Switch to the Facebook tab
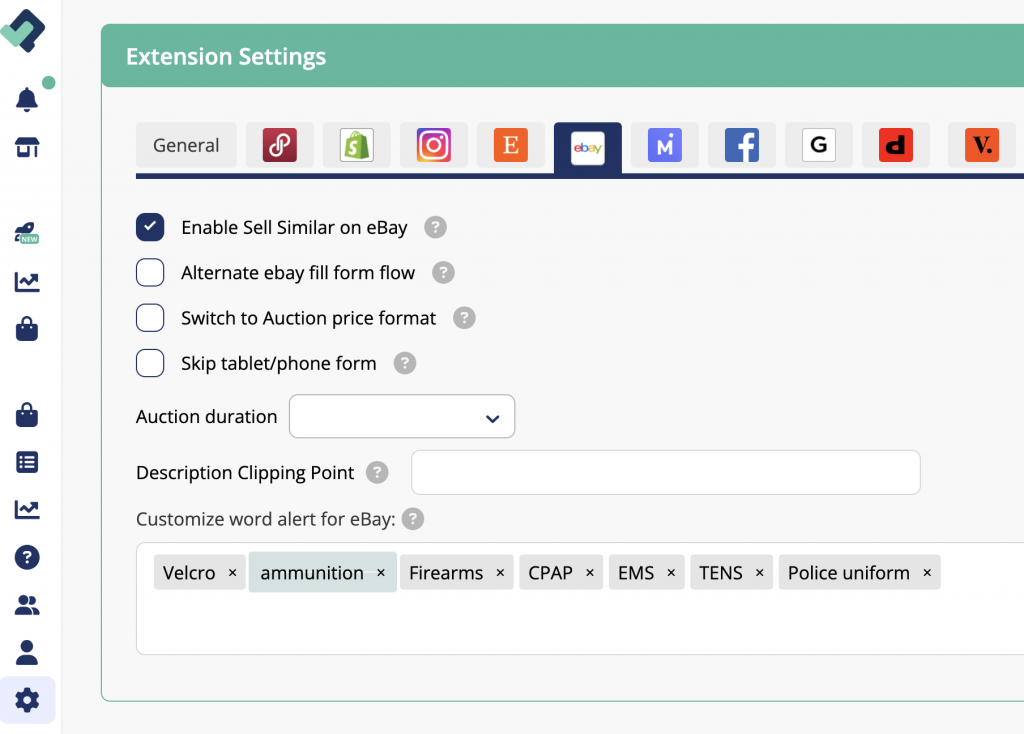Screen dimensions: 1024x734 (x=742, y=145)
